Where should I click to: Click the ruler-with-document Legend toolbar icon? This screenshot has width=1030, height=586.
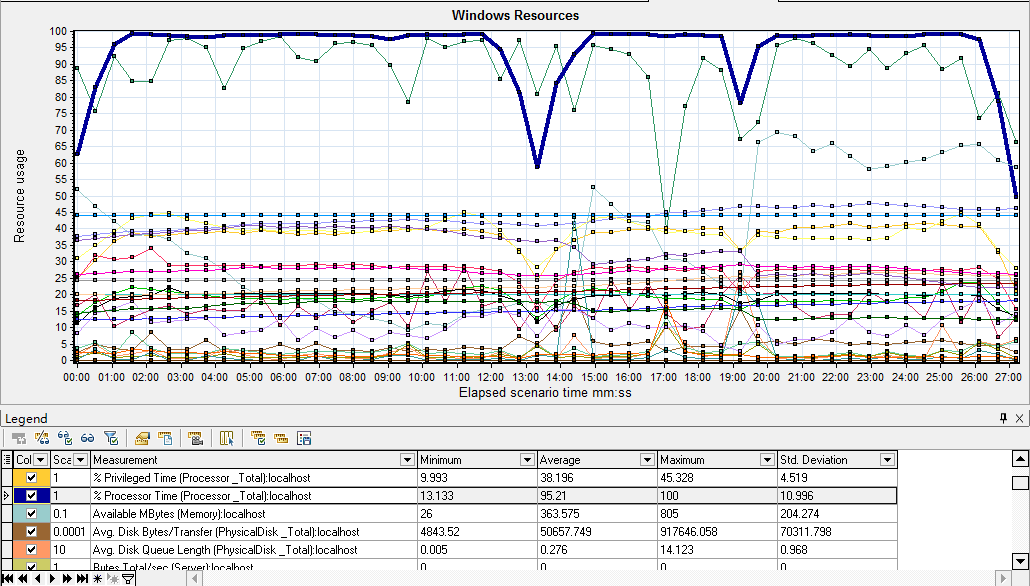[x=165, y=438]
